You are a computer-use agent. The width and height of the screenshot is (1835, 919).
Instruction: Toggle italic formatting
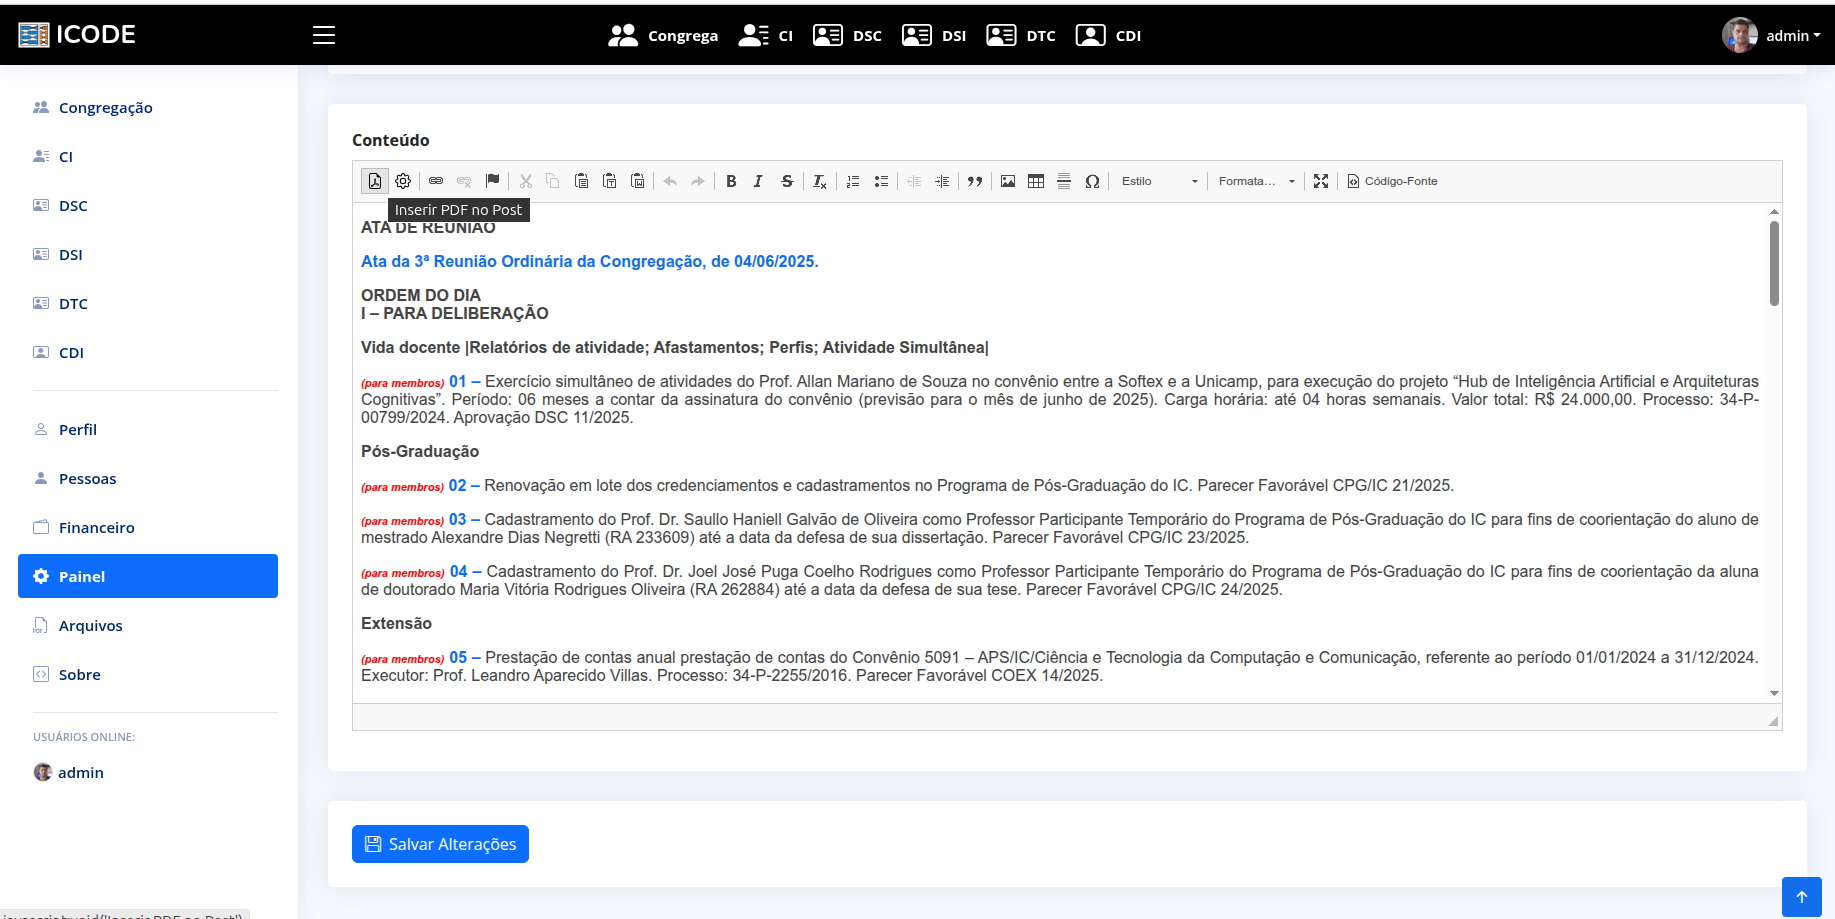click(x=758, y=181)
